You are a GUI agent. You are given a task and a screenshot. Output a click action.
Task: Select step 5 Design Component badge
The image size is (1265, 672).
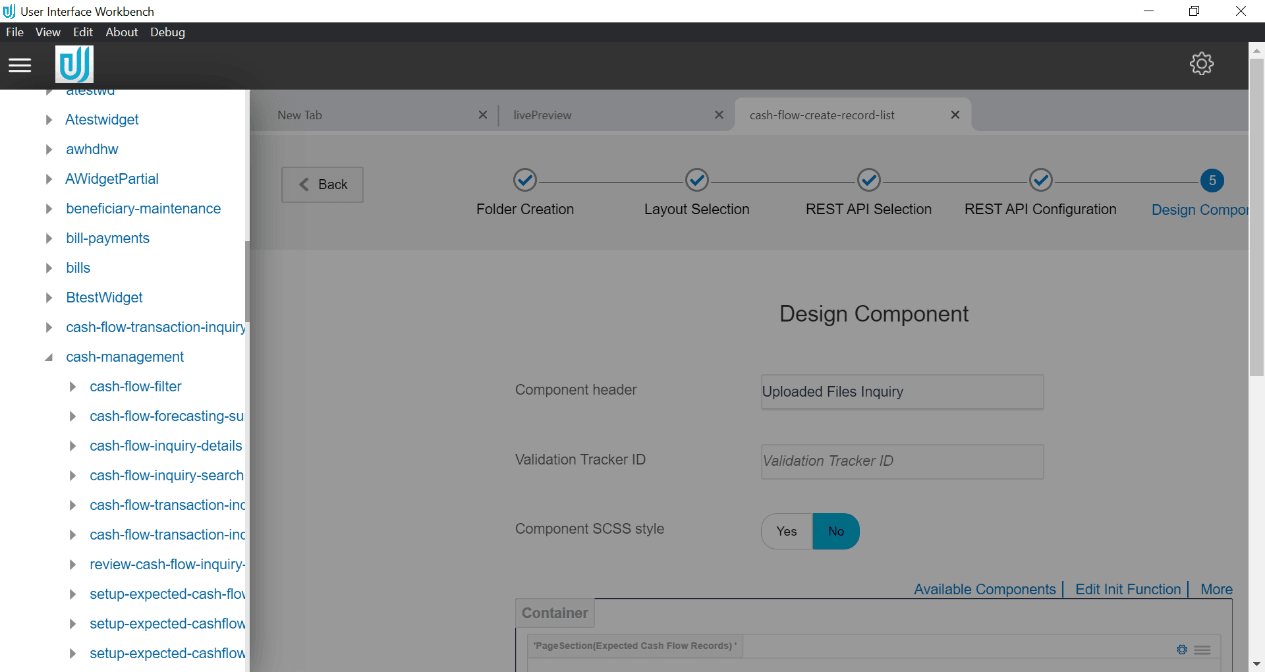[x=1212, y=181]
